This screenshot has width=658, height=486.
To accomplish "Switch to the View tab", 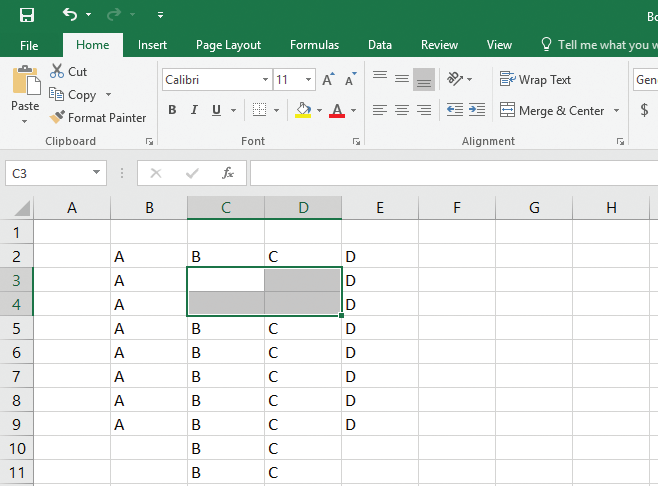I will click(499, 45).
